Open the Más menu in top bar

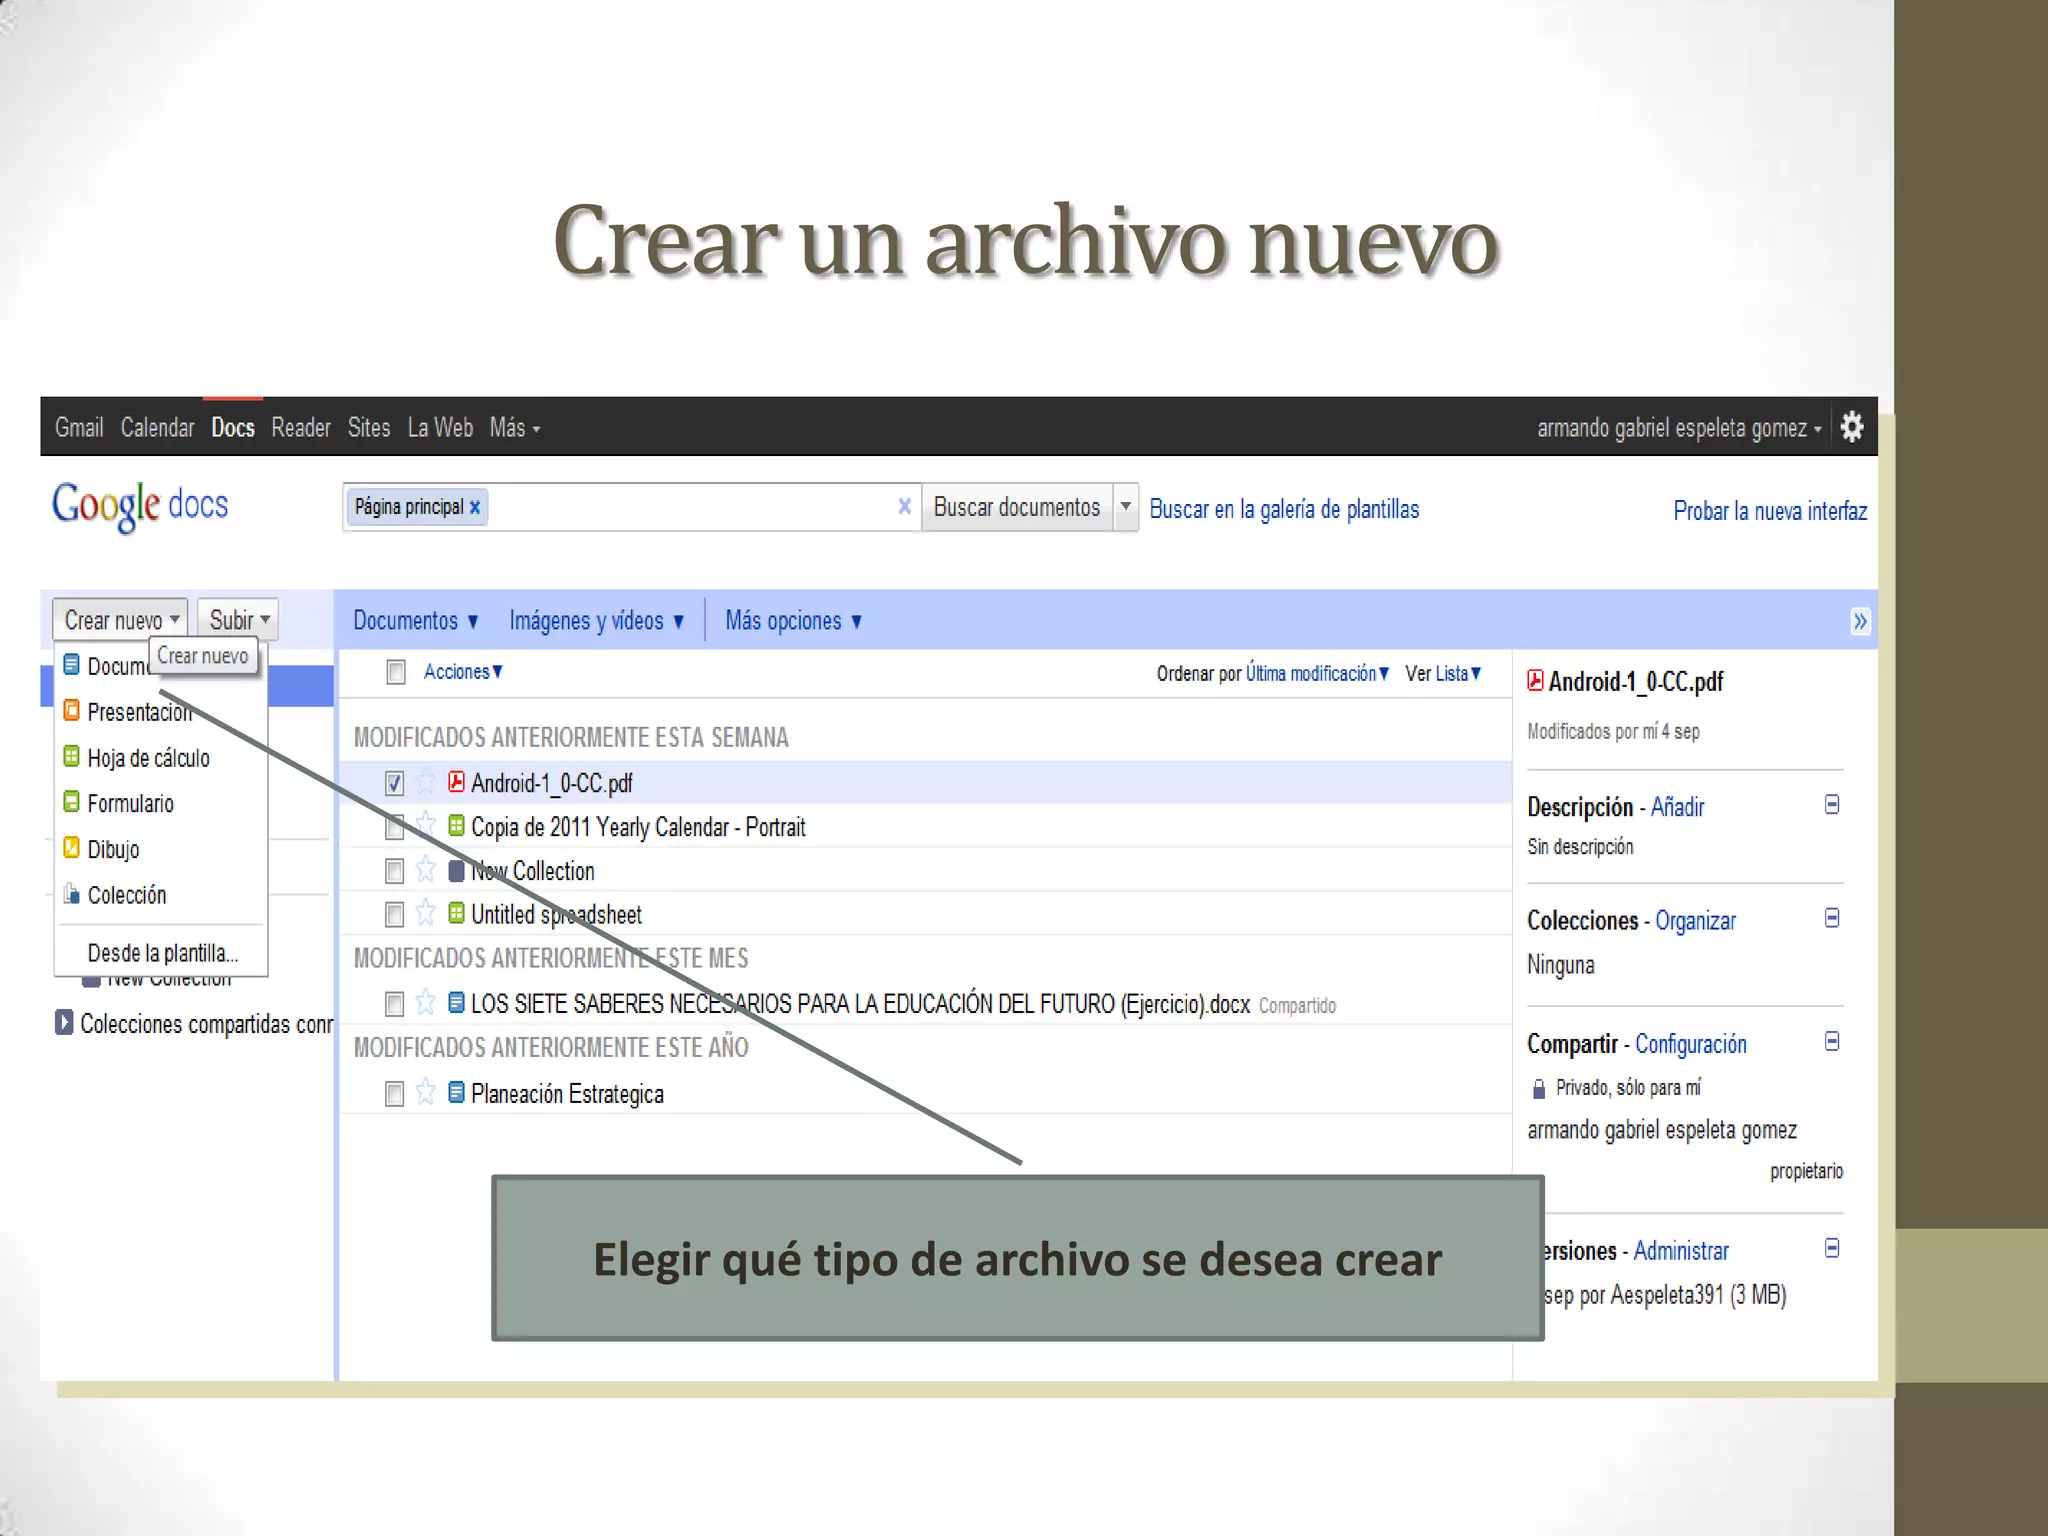coord(515,428)
